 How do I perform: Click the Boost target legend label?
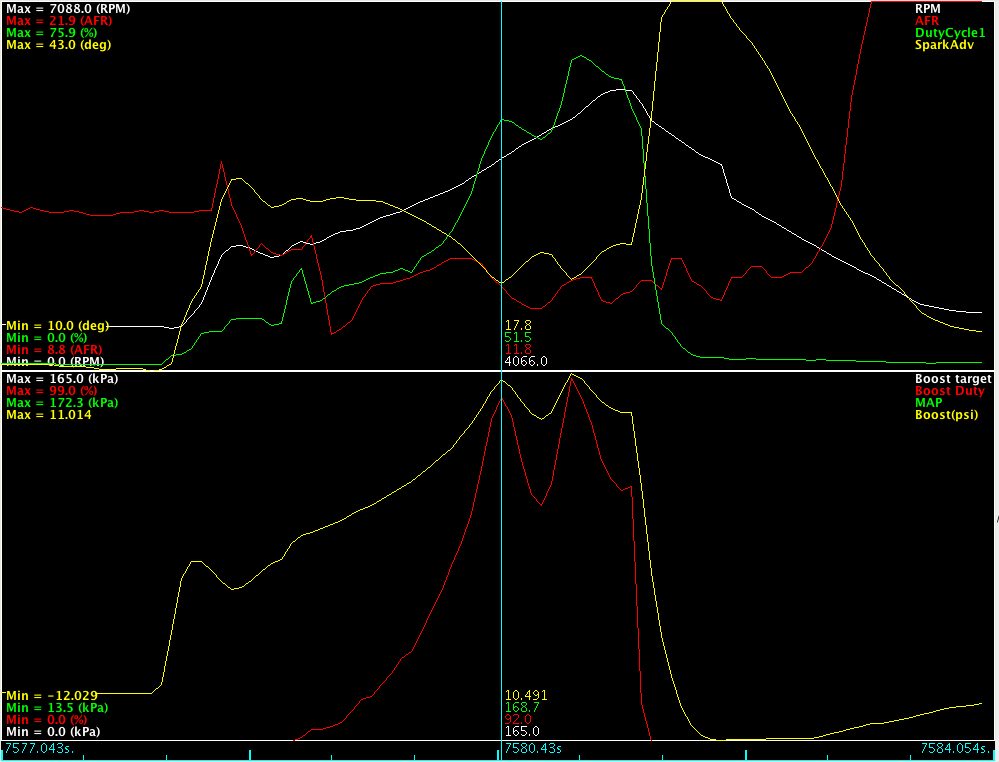[953, 379]
